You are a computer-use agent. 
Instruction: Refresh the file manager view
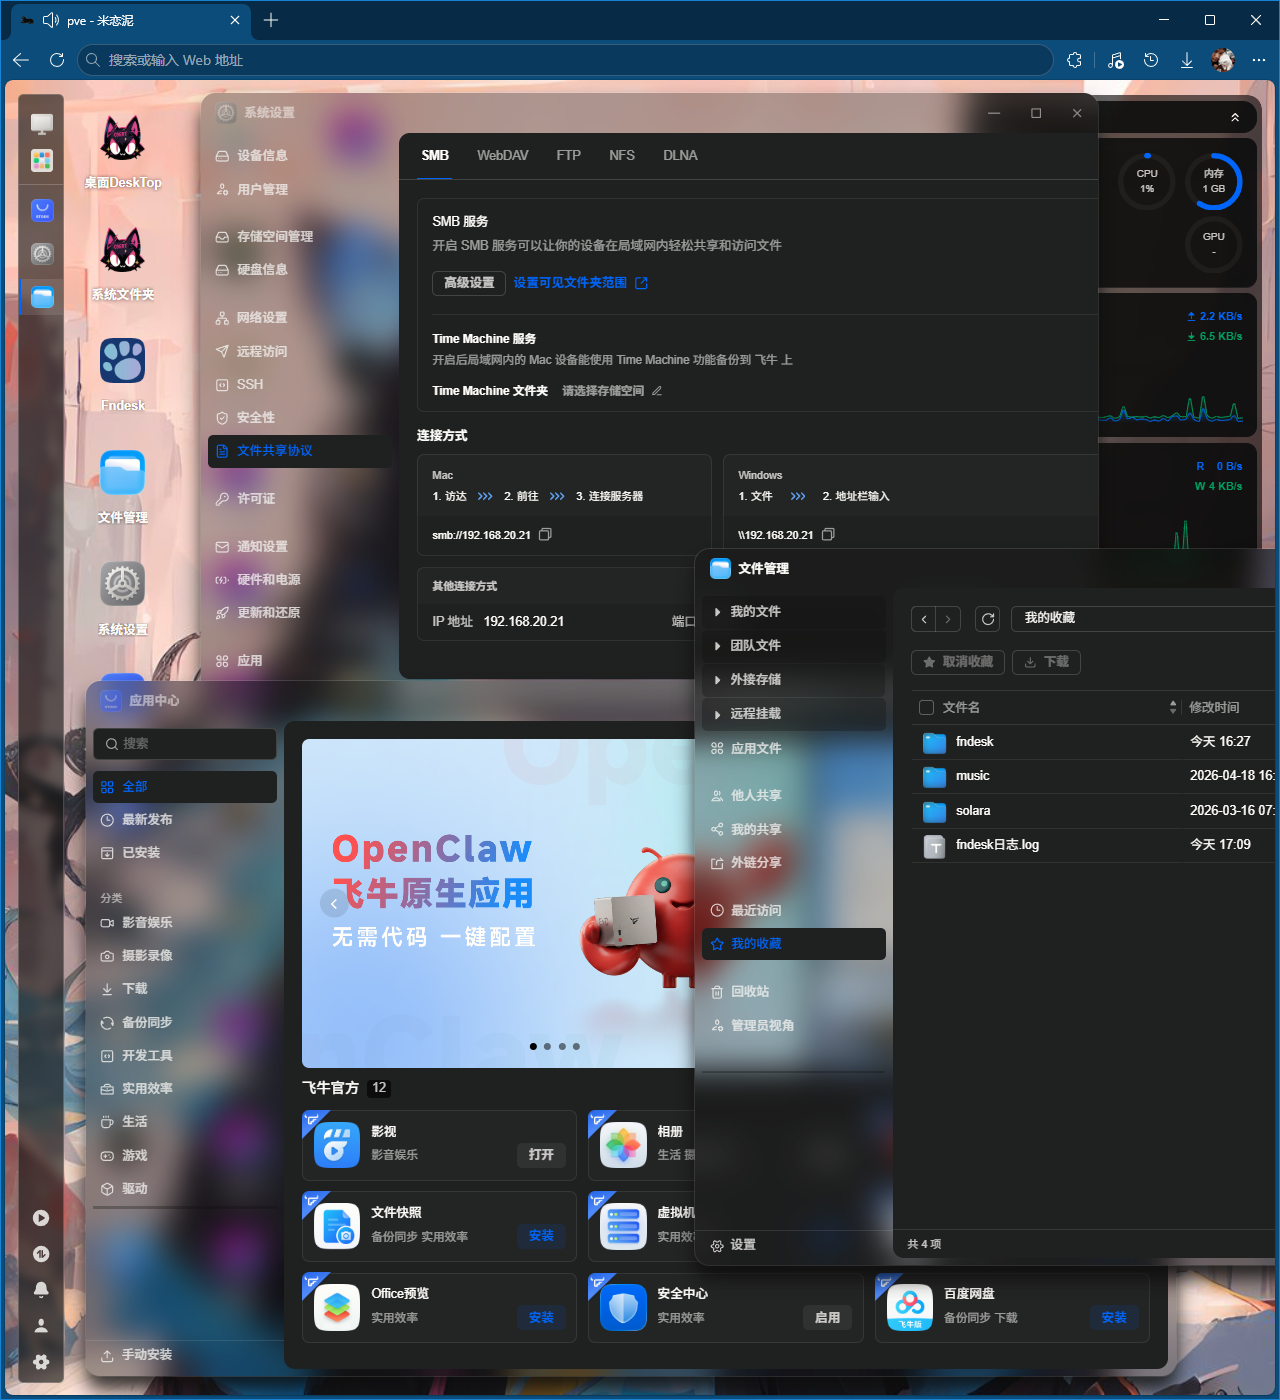coord(987,618)
